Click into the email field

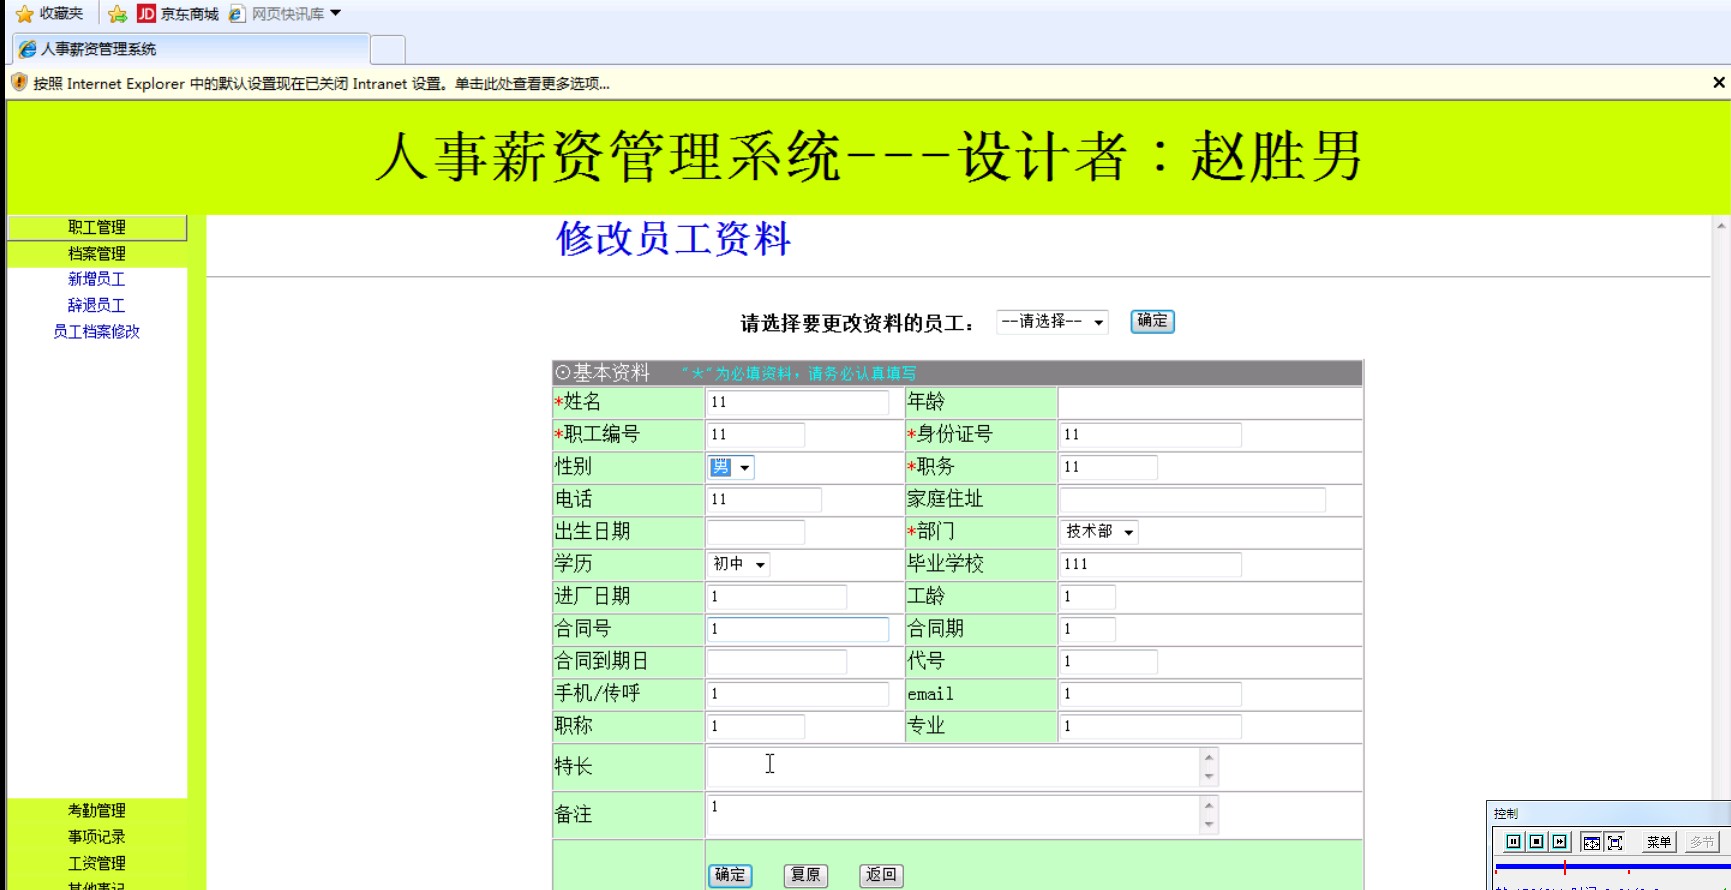tap(1150, 693)
